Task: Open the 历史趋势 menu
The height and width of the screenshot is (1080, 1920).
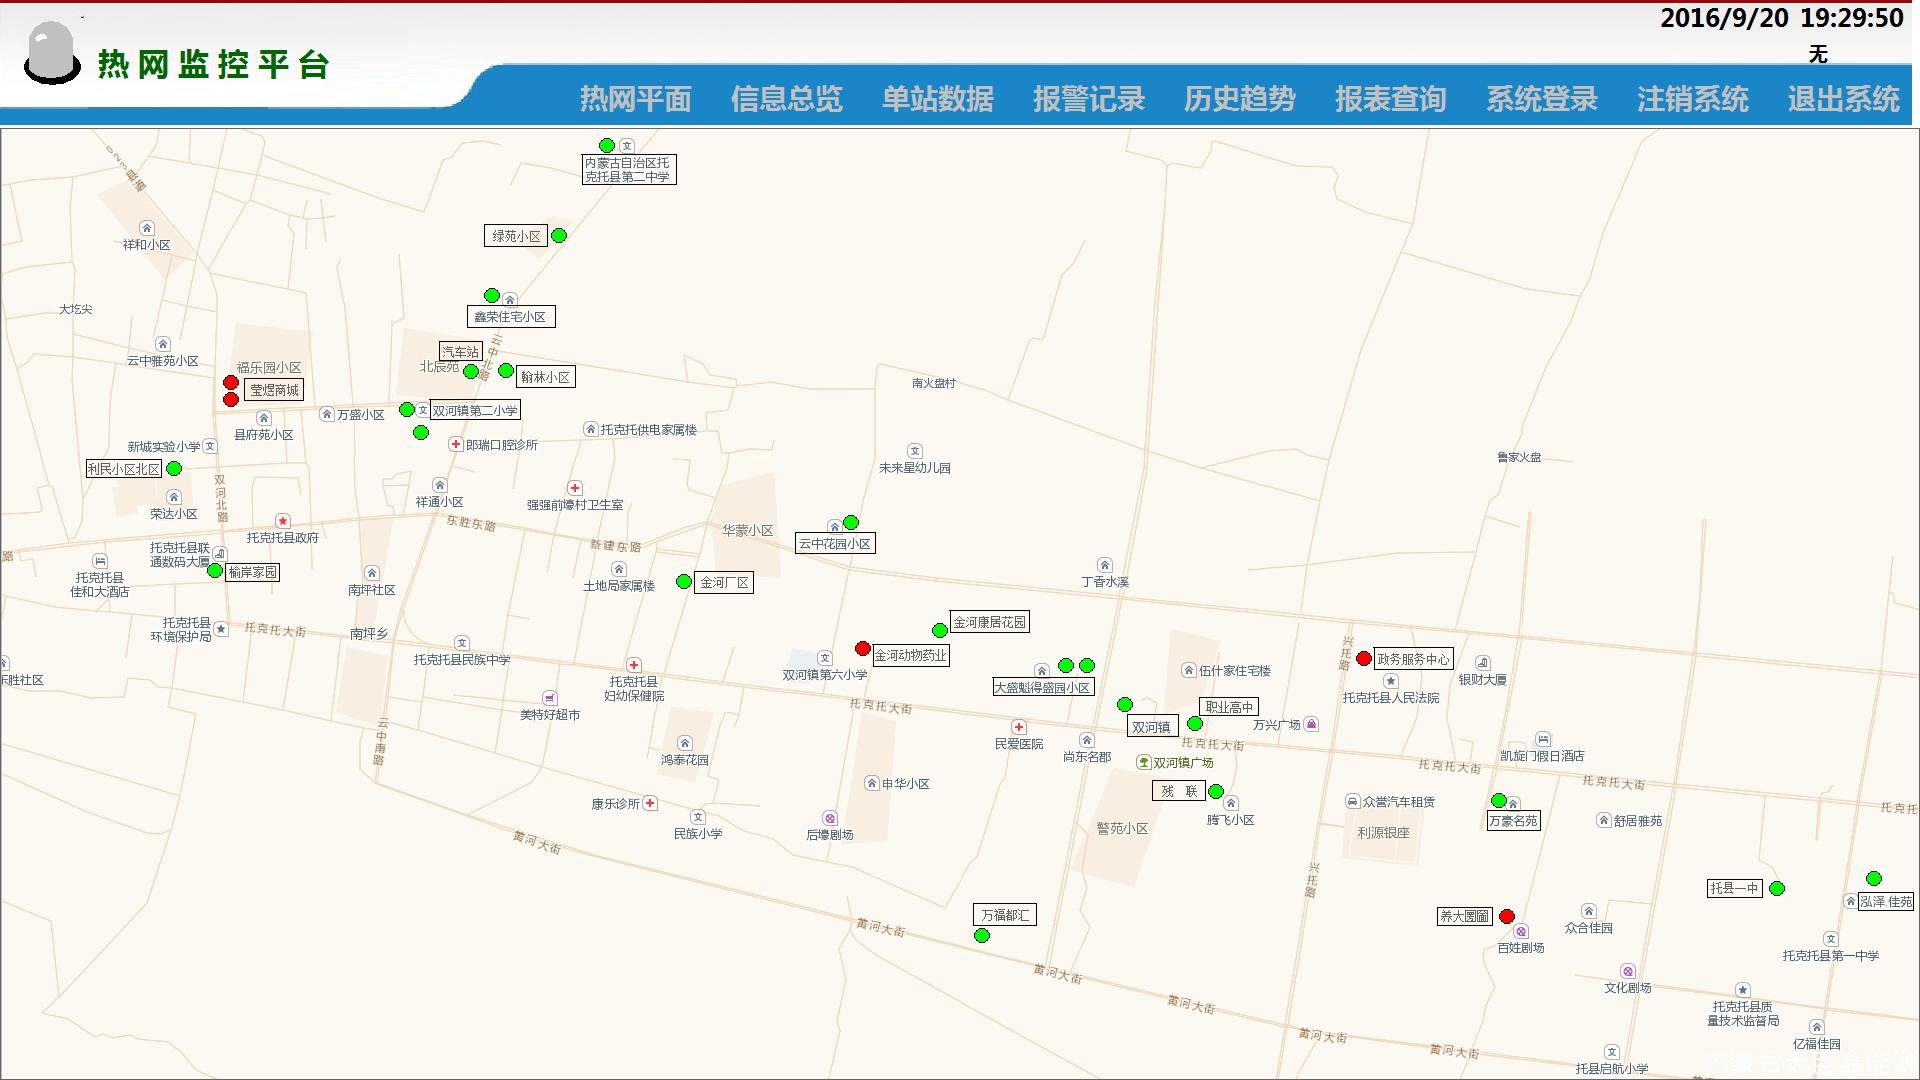Action: [1239, 100]
